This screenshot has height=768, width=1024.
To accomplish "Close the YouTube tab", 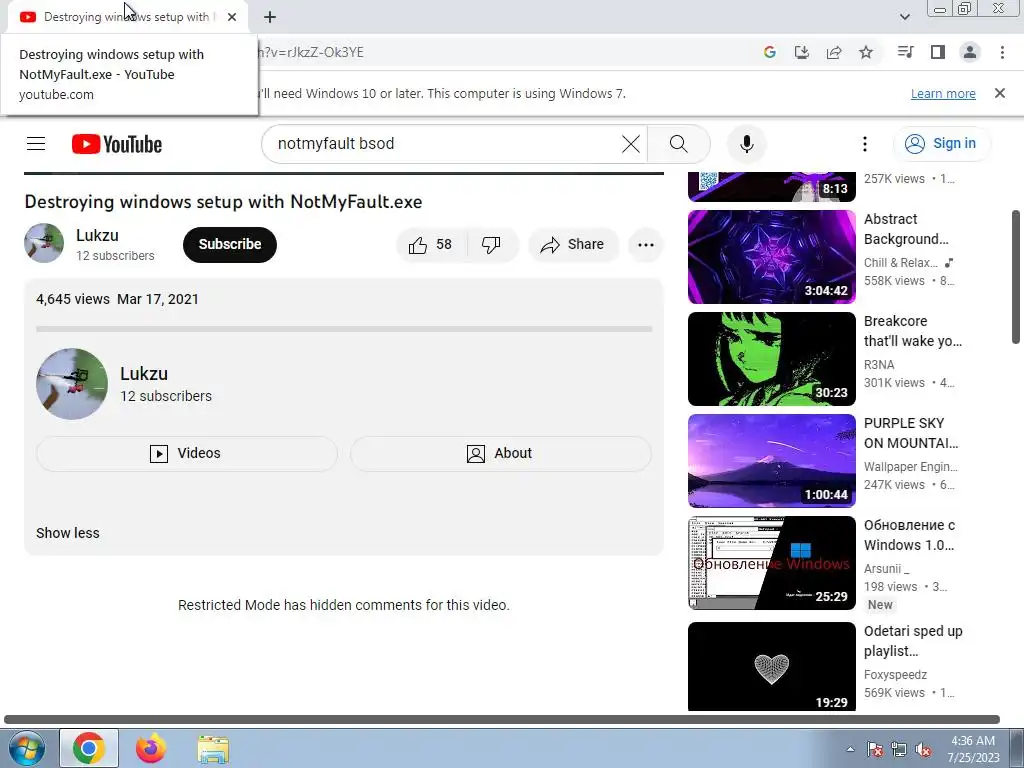I will point(232,17).
